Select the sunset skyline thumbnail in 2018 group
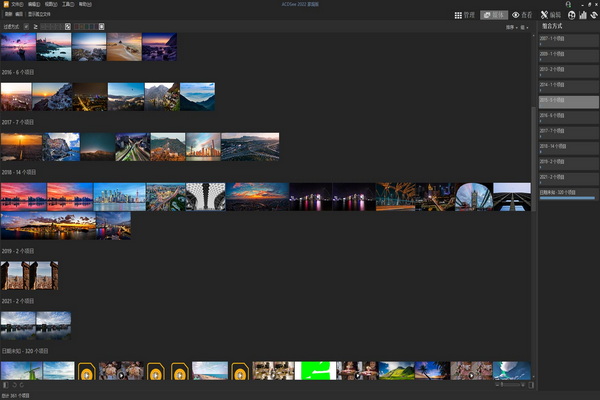 24,197
